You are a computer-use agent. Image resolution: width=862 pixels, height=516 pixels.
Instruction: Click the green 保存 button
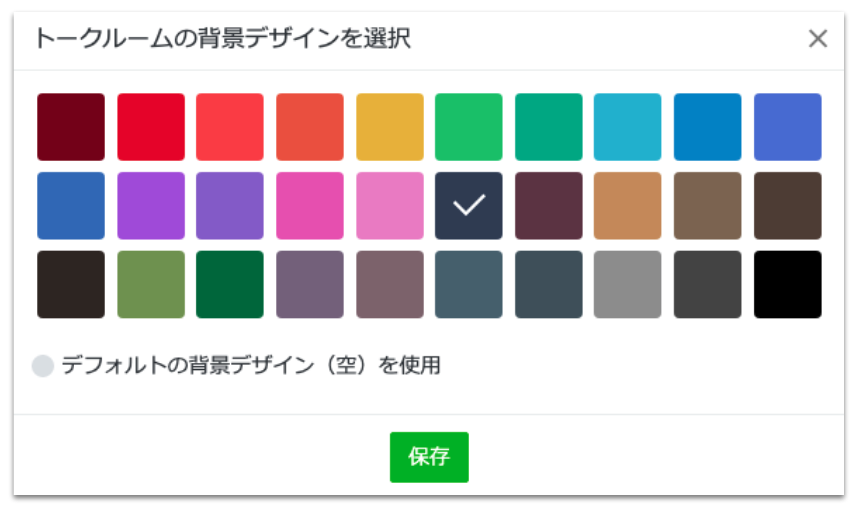(x=429, y=457)
